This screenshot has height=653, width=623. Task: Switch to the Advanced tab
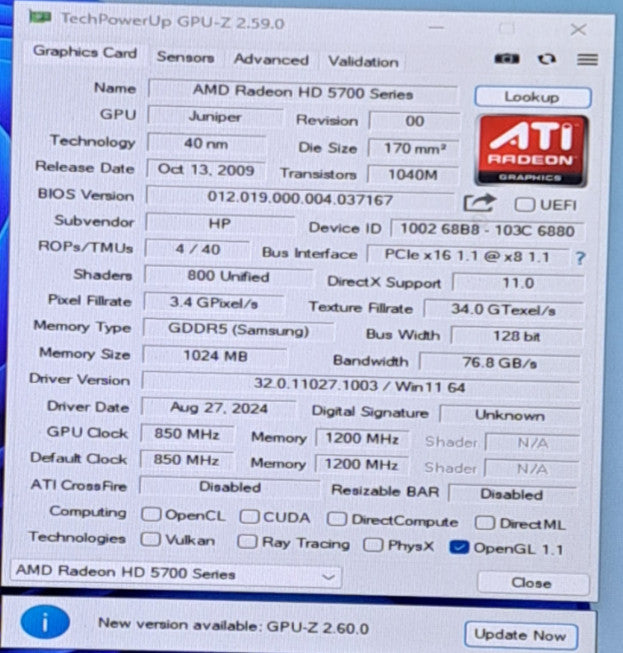(271, 60)
